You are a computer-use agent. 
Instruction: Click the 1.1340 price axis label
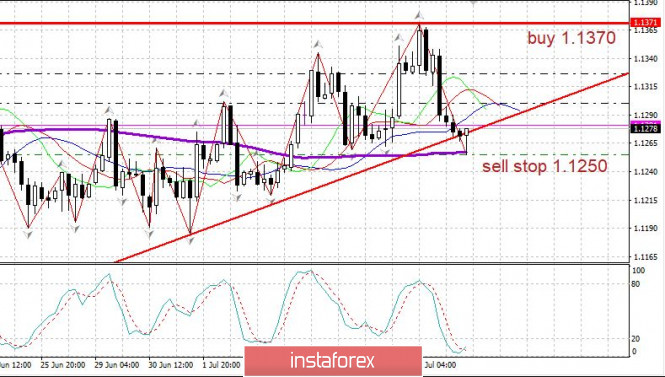click(x=645, y=59)
